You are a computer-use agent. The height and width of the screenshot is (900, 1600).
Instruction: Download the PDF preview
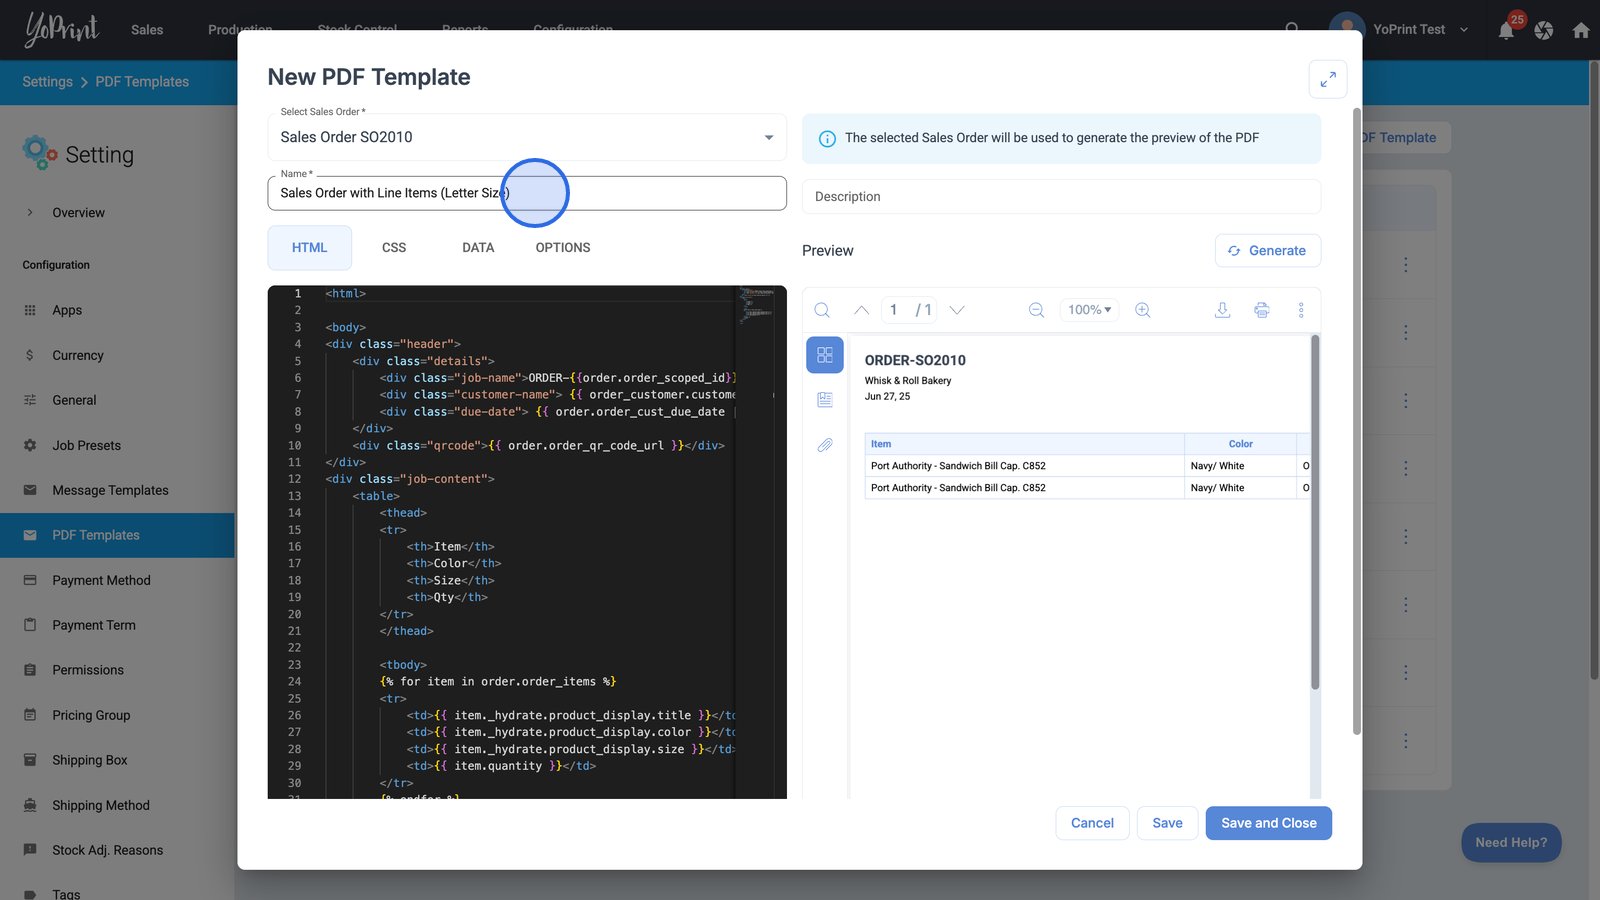(x=1222, y=310)
